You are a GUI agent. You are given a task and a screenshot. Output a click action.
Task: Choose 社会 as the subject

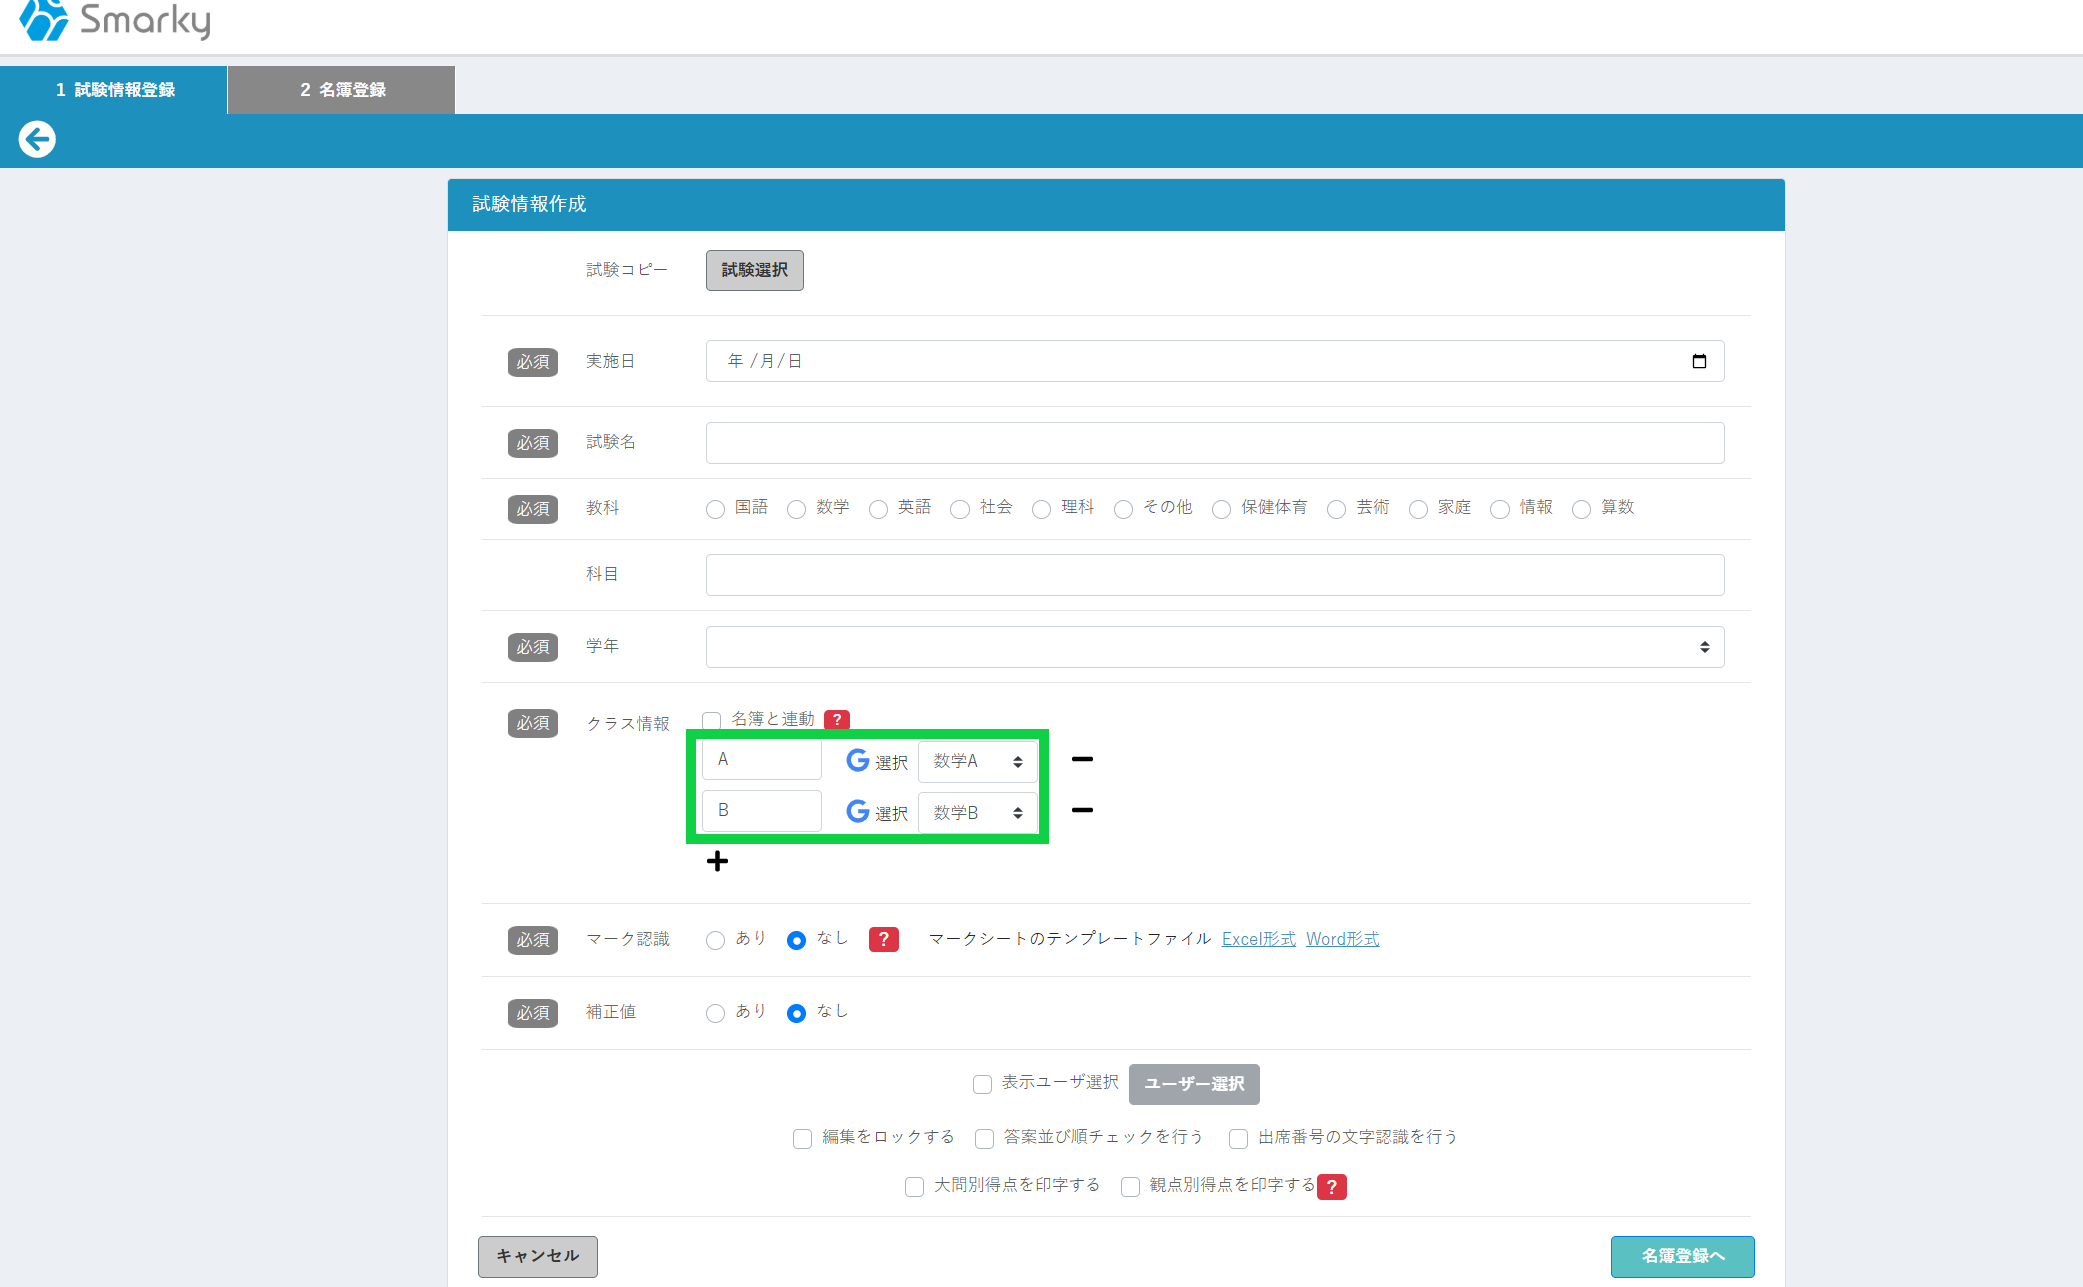coord(960,509)
